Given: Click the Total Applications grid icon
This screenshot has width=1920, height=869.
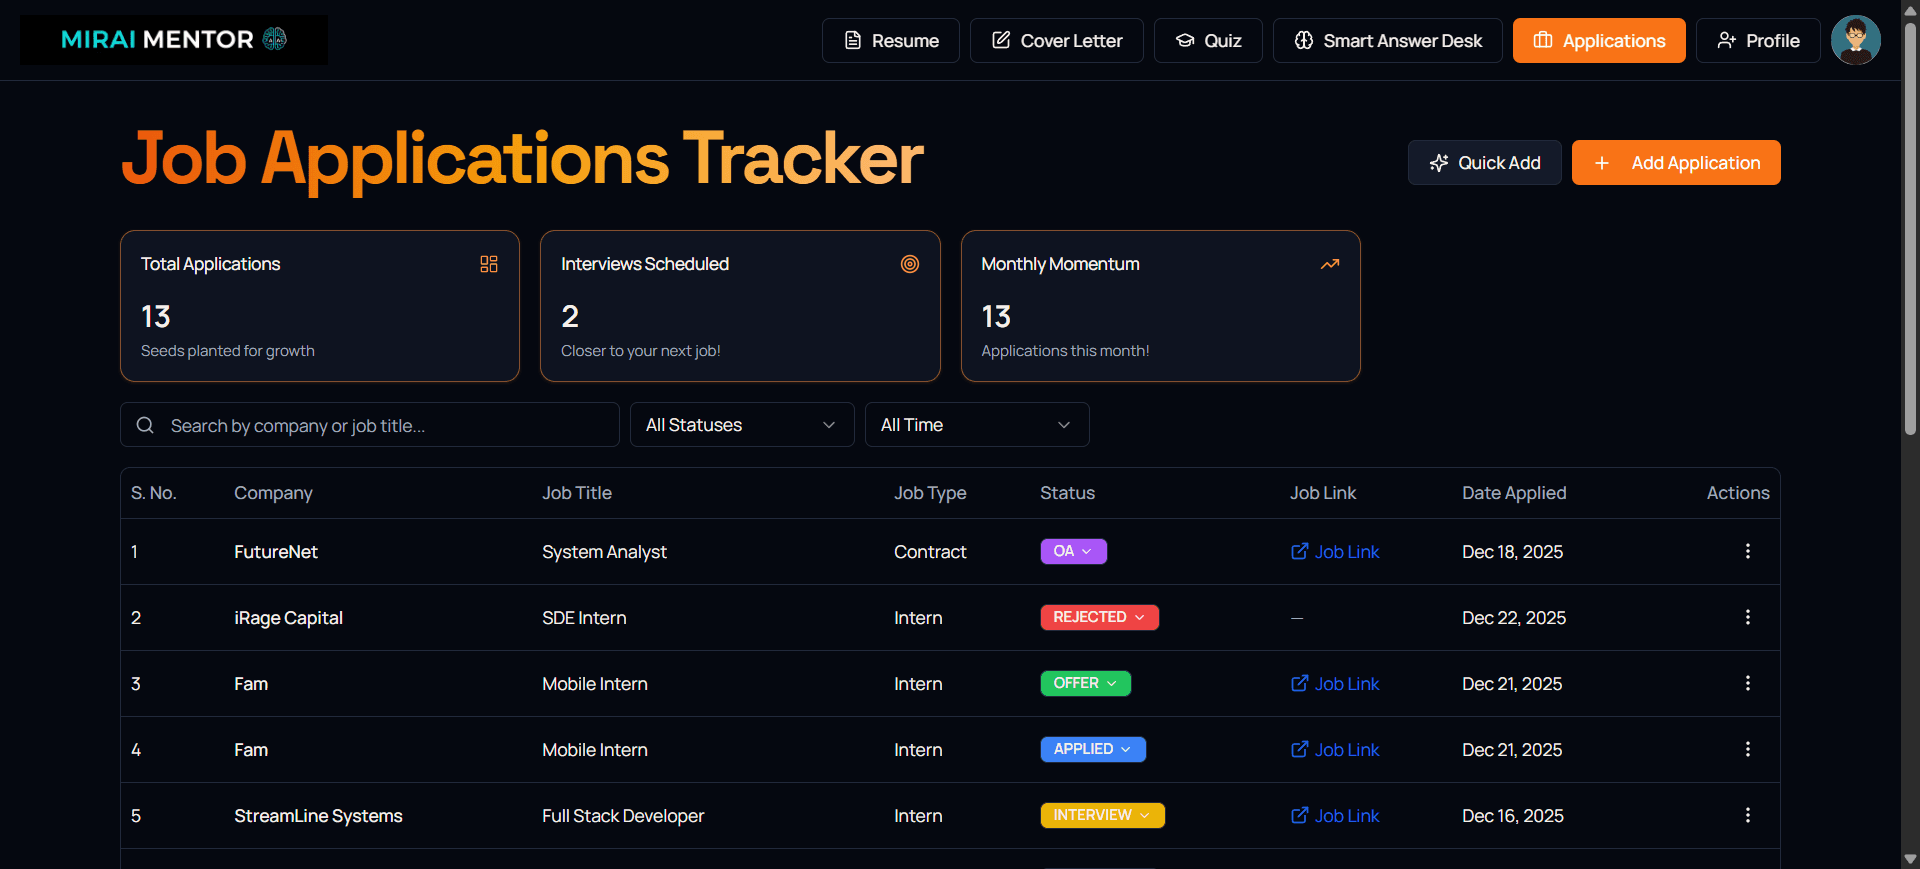Looking at the screenshot, I should coord(489,264).
